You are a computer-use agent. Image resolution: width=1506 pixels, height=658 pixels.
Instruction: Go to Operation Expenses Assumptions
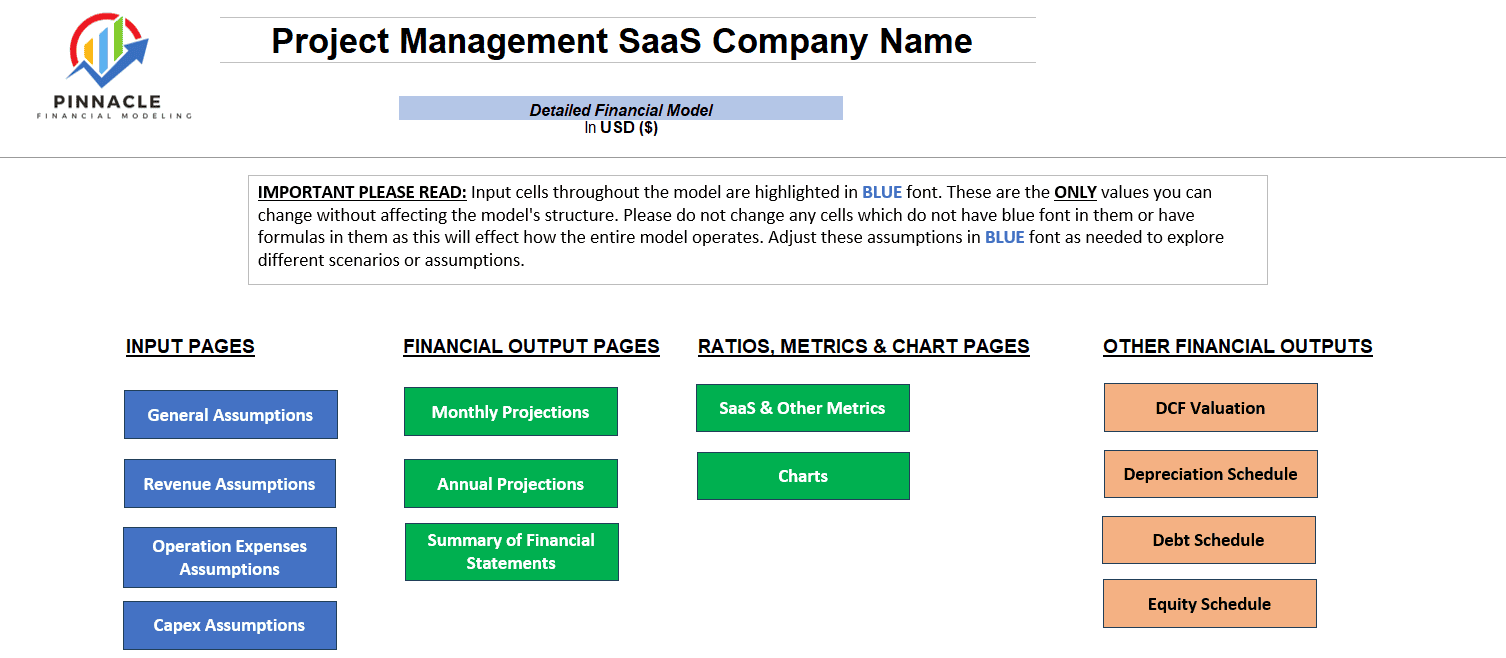pyautogui.click(x=230, y=558)
